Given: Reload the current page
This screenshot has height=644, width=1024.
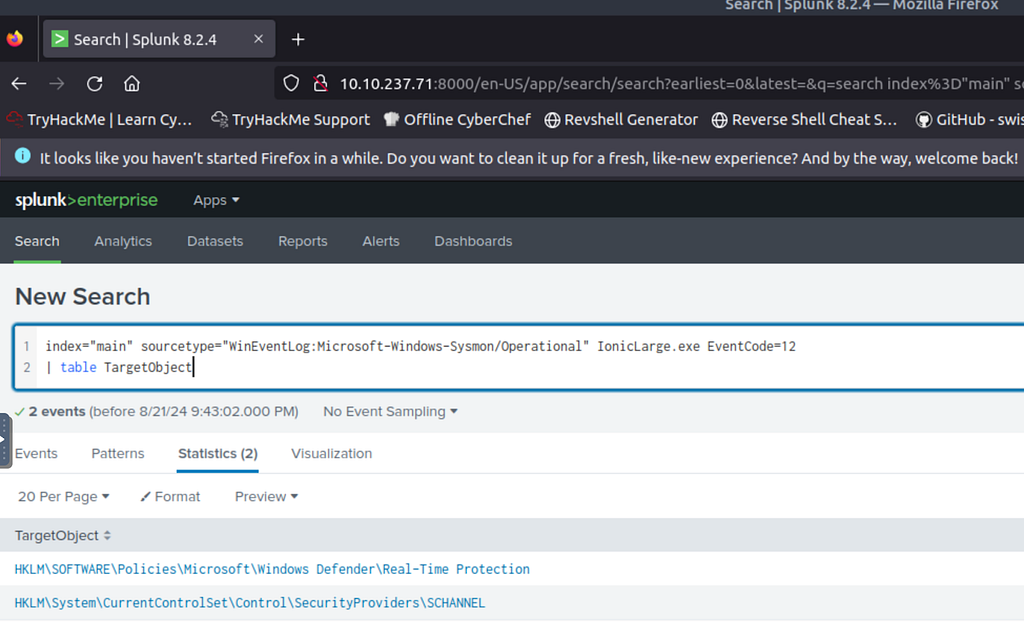Looking at the screenshot, I should tap(95, 84).
